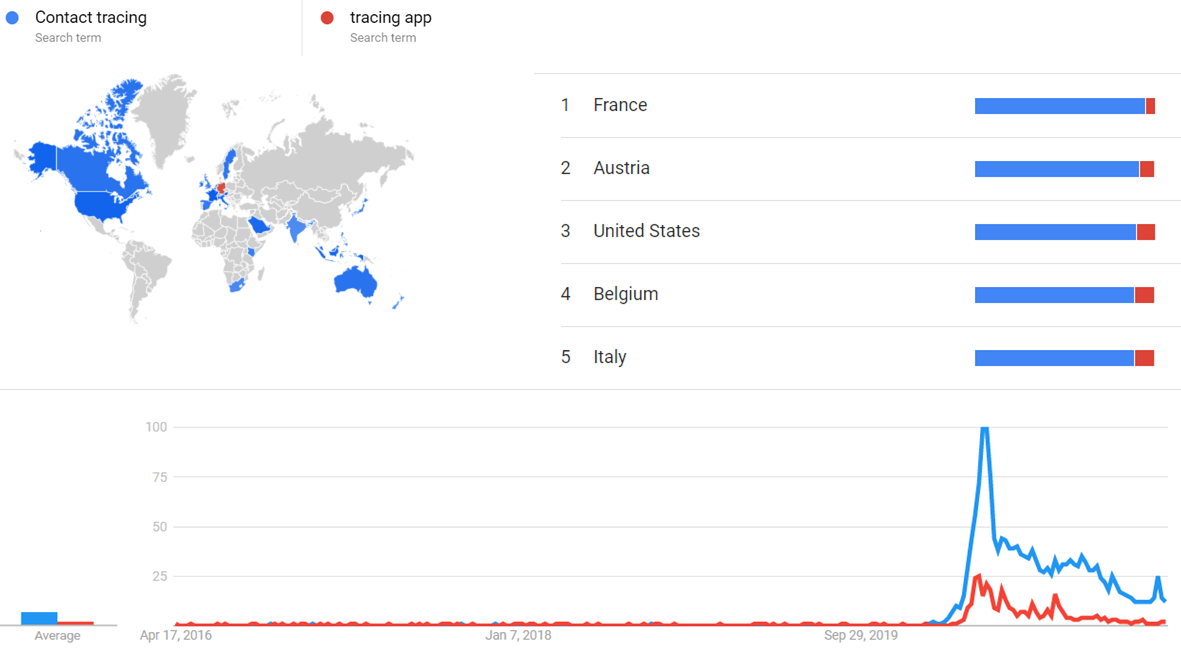Select the tracing app search term
This screenshot has width=1181, height=657.
(390, 18)
